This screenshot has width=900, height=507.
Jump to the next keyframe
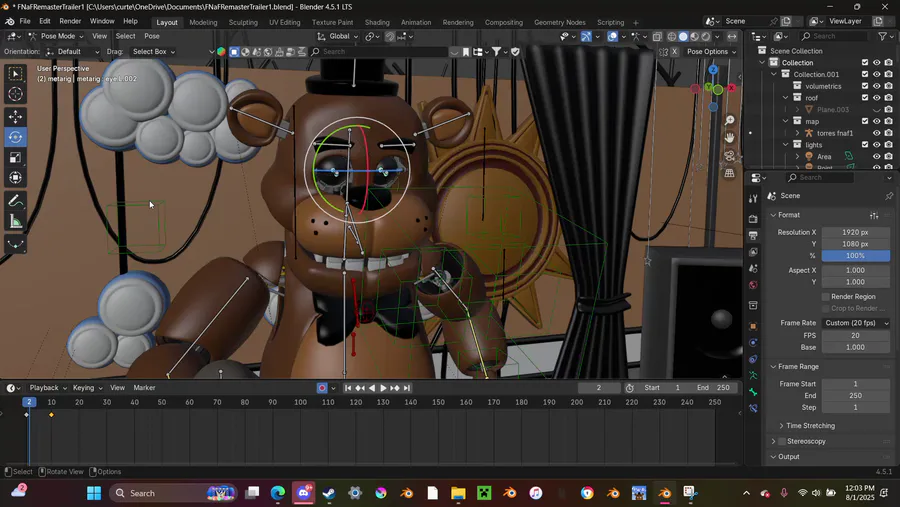[395, 388]
